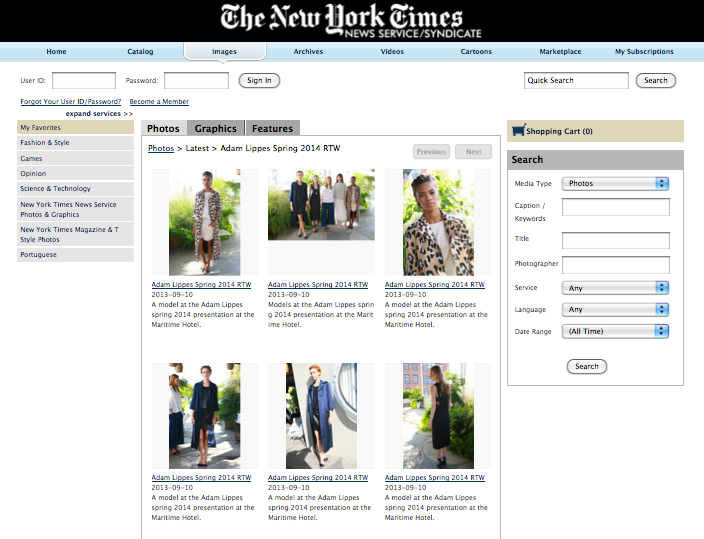Open thumbnail of model with glasses in navy coat
The height and width of the screenshot is (539, 704).
pyautogui.click(x=205, y=416)
